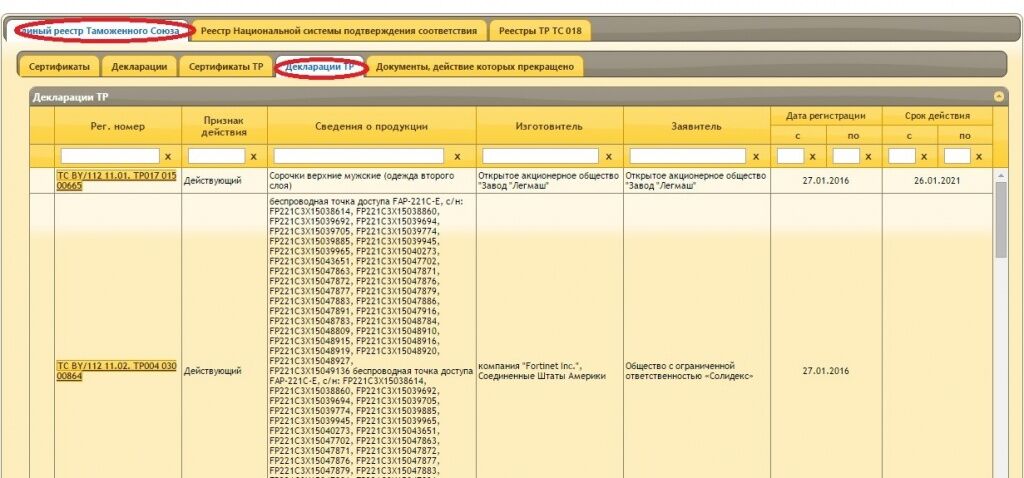
Task: Select the Сорочки верхние мужские product cell
Action: pos(372,180)
